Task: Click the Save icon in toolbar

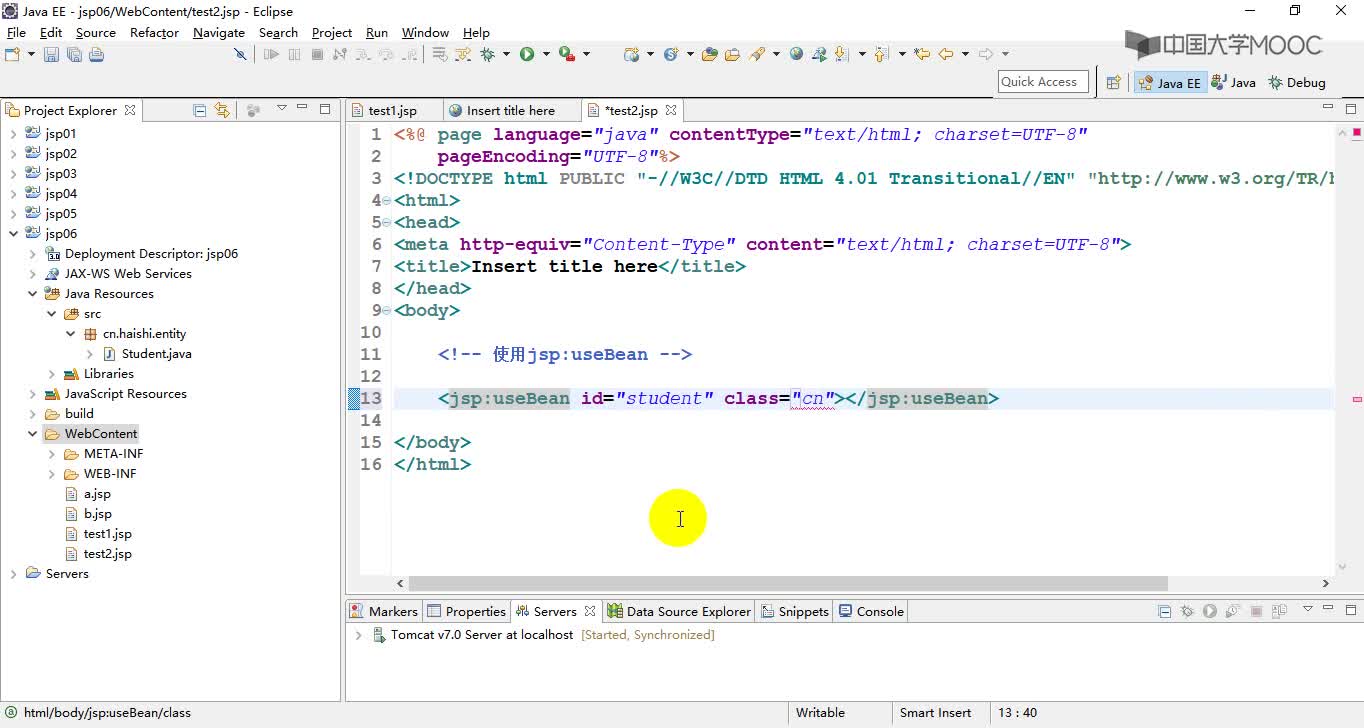Action: 51,54
